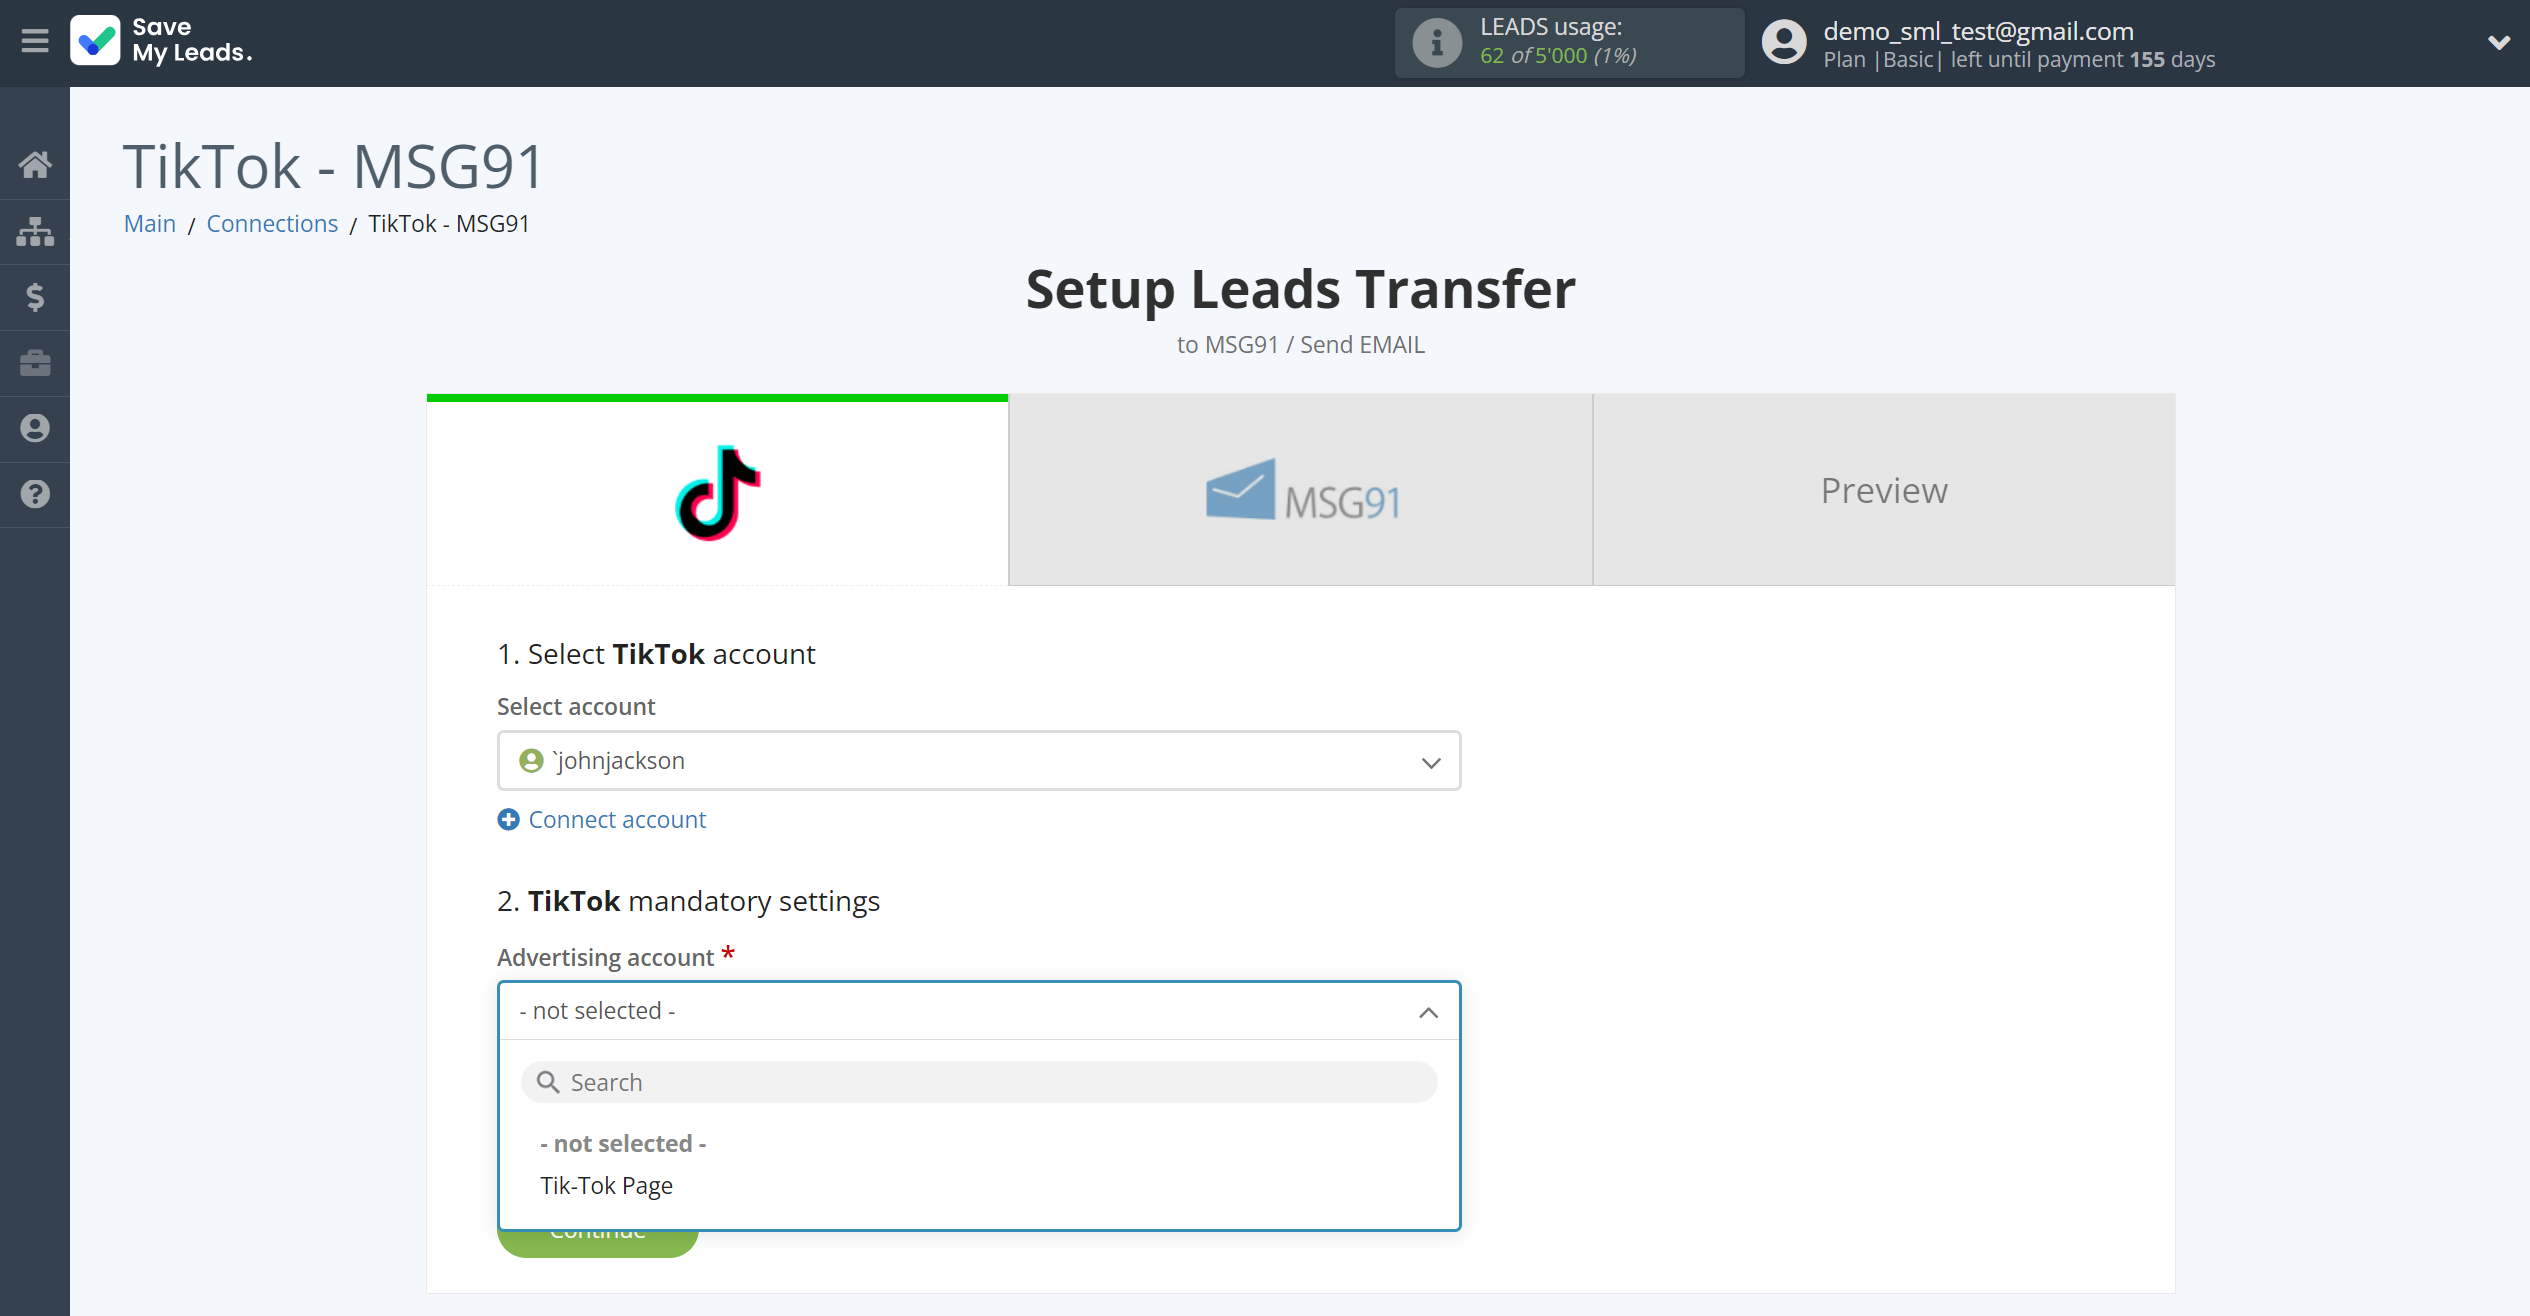Select Tik-Tok Page from dropdown list

(x=606, y=1185)
